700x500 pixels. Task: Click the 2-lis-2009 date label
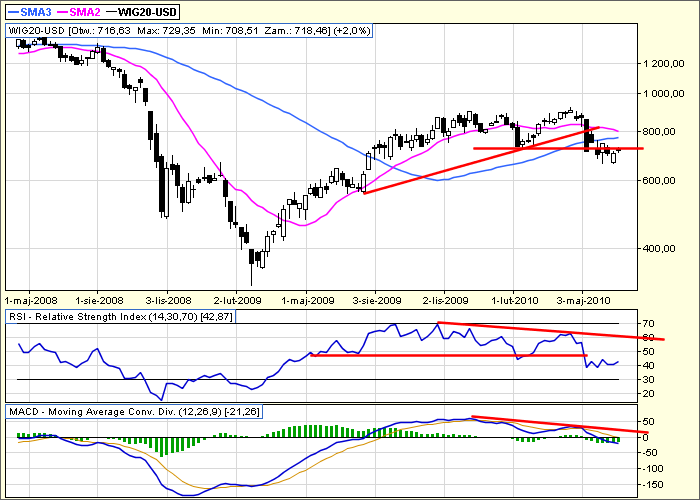446,300
